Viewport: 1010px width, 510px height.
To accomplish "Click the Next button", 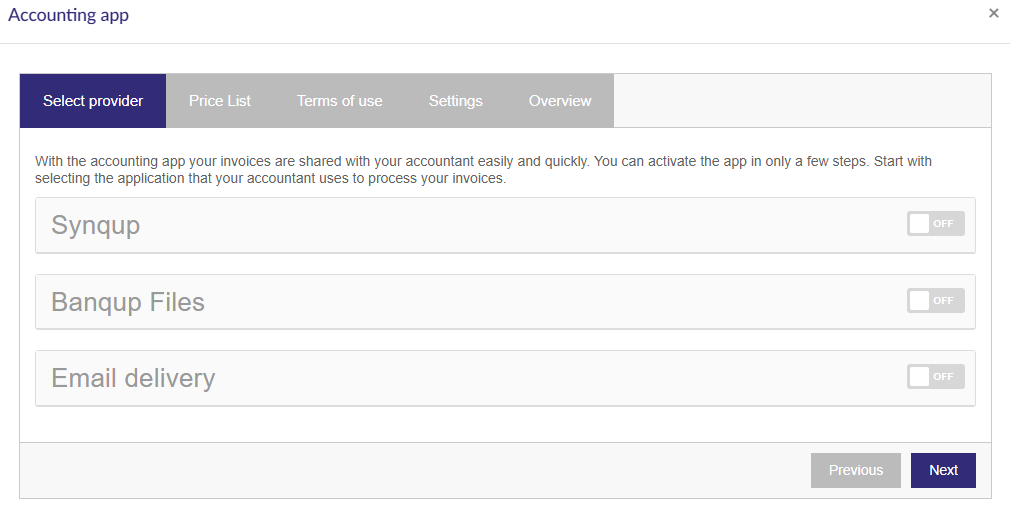I will [943, 470].
